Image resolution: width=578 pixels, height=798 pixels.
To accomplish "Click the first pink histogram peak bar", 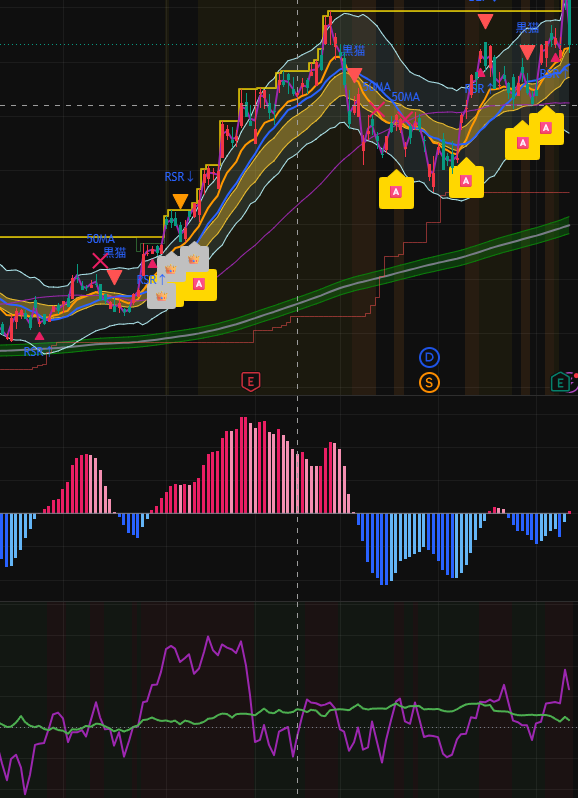I will tap(87, 483).
